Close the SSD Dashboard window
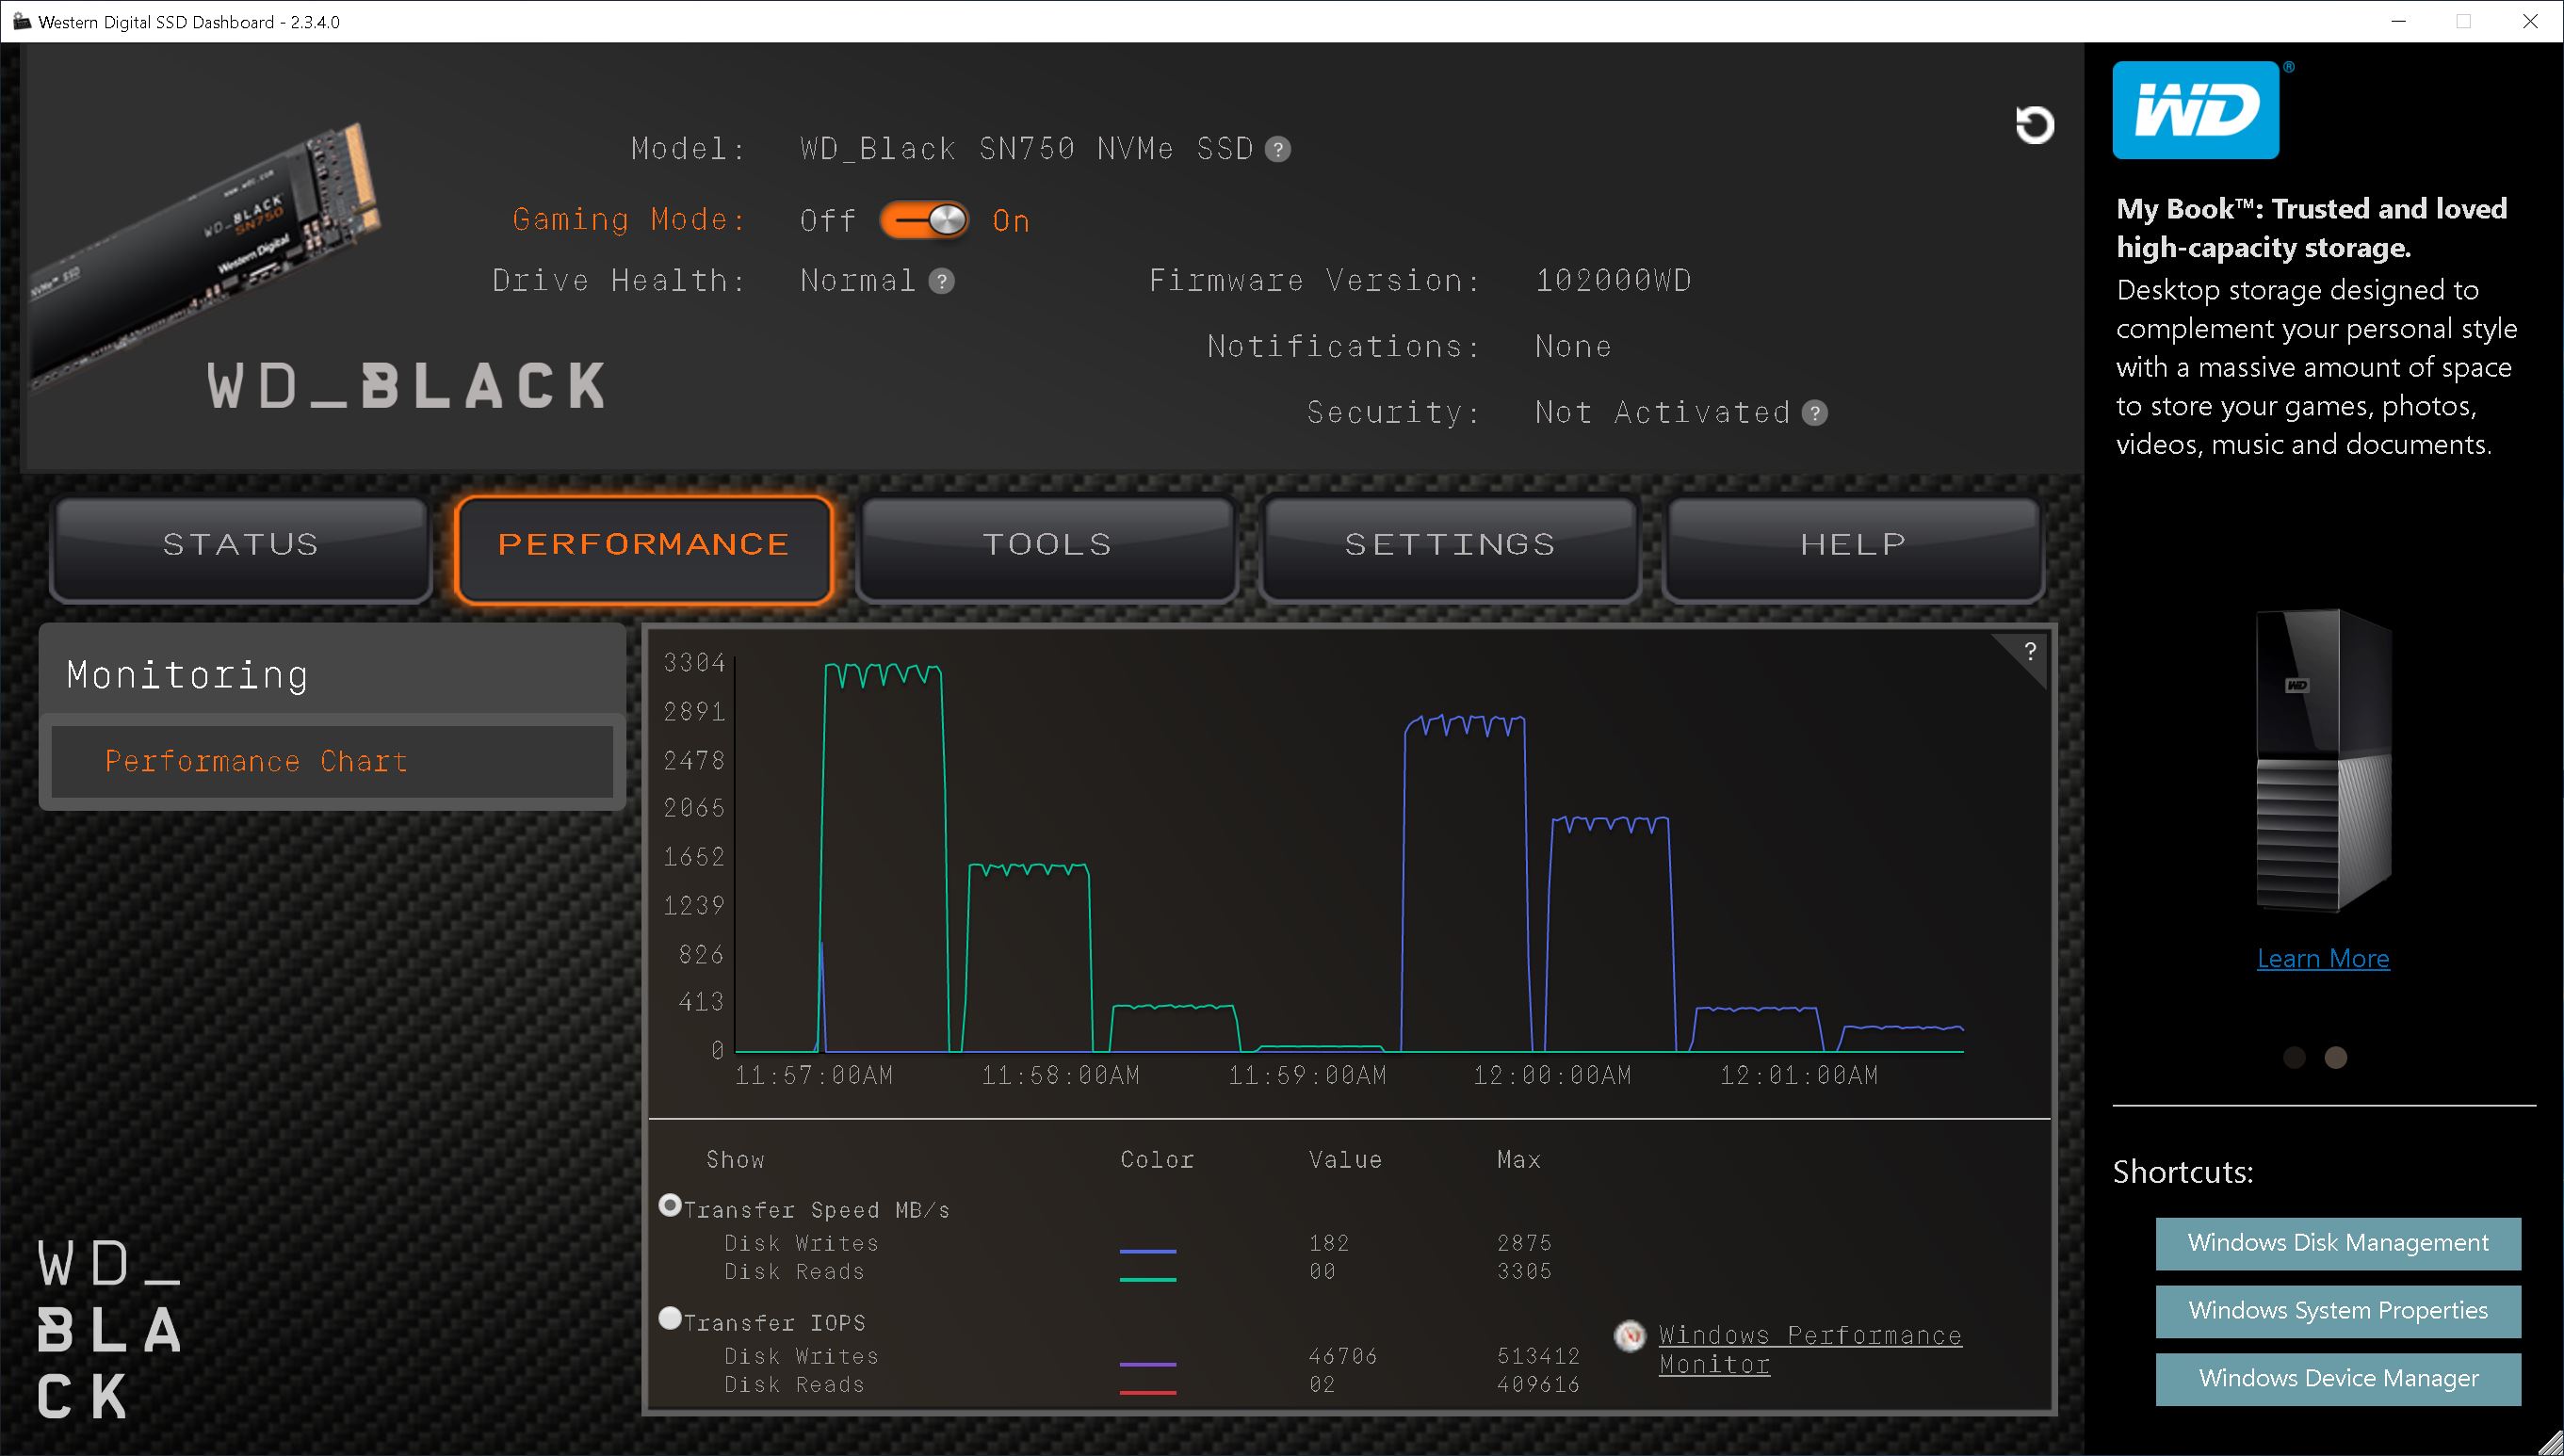Image resolution: width=2564 pixels, height=1456 pixels. click(2530, 21)
